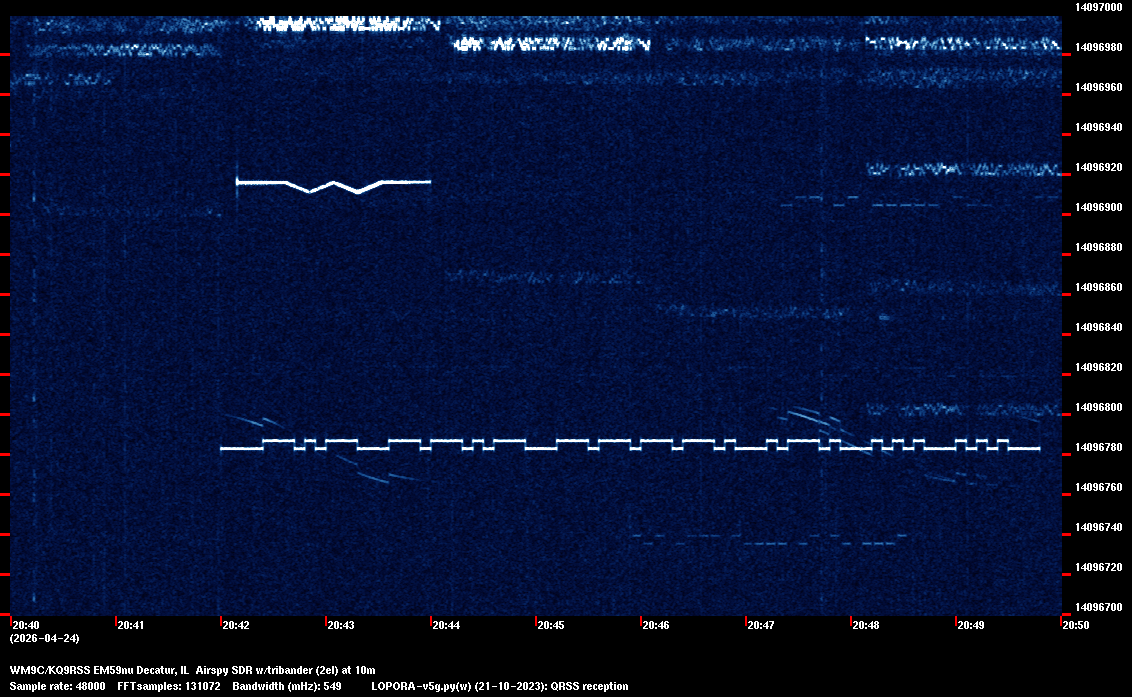Click the 14096840 frequency label

[x=1099, y=327]
